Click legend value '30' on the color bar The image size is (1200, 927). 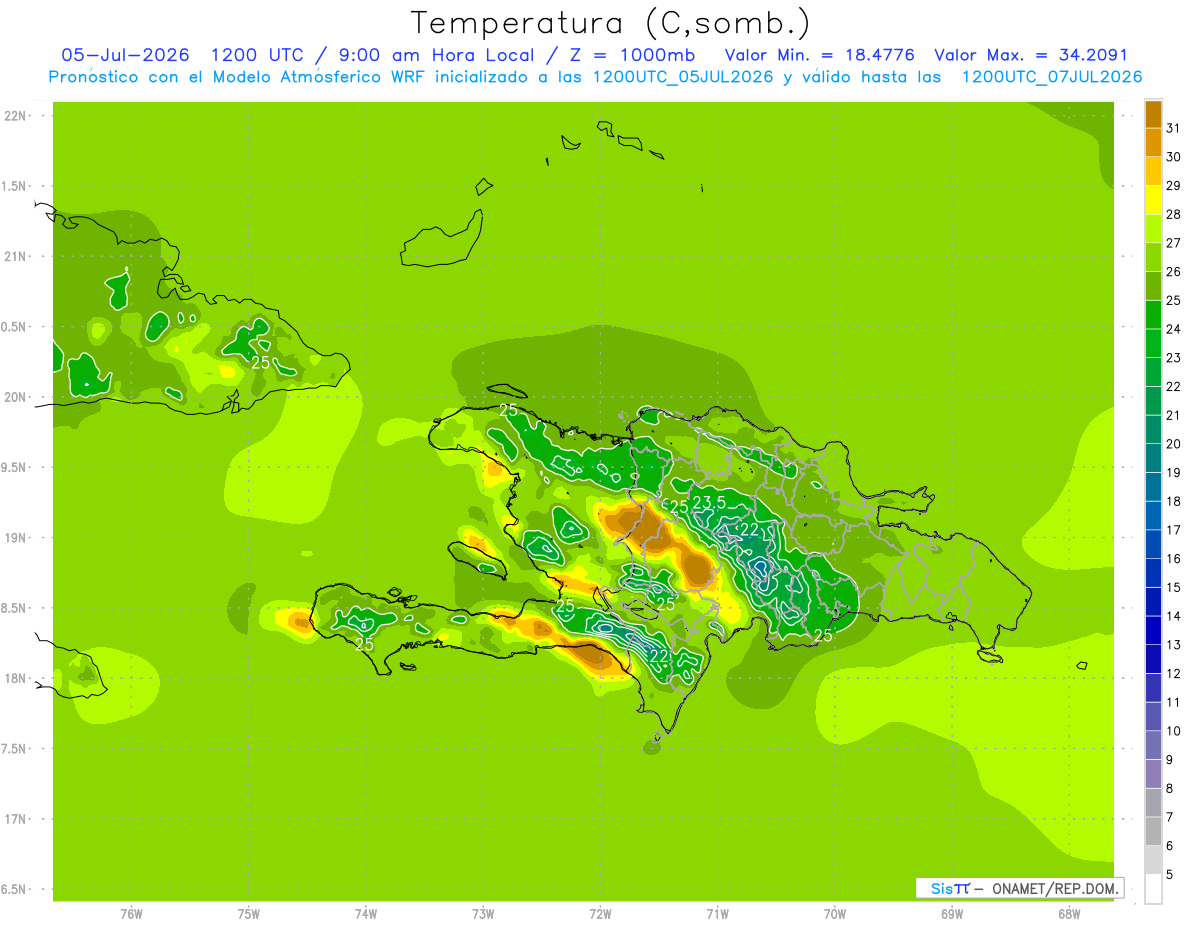[1173, 157]
